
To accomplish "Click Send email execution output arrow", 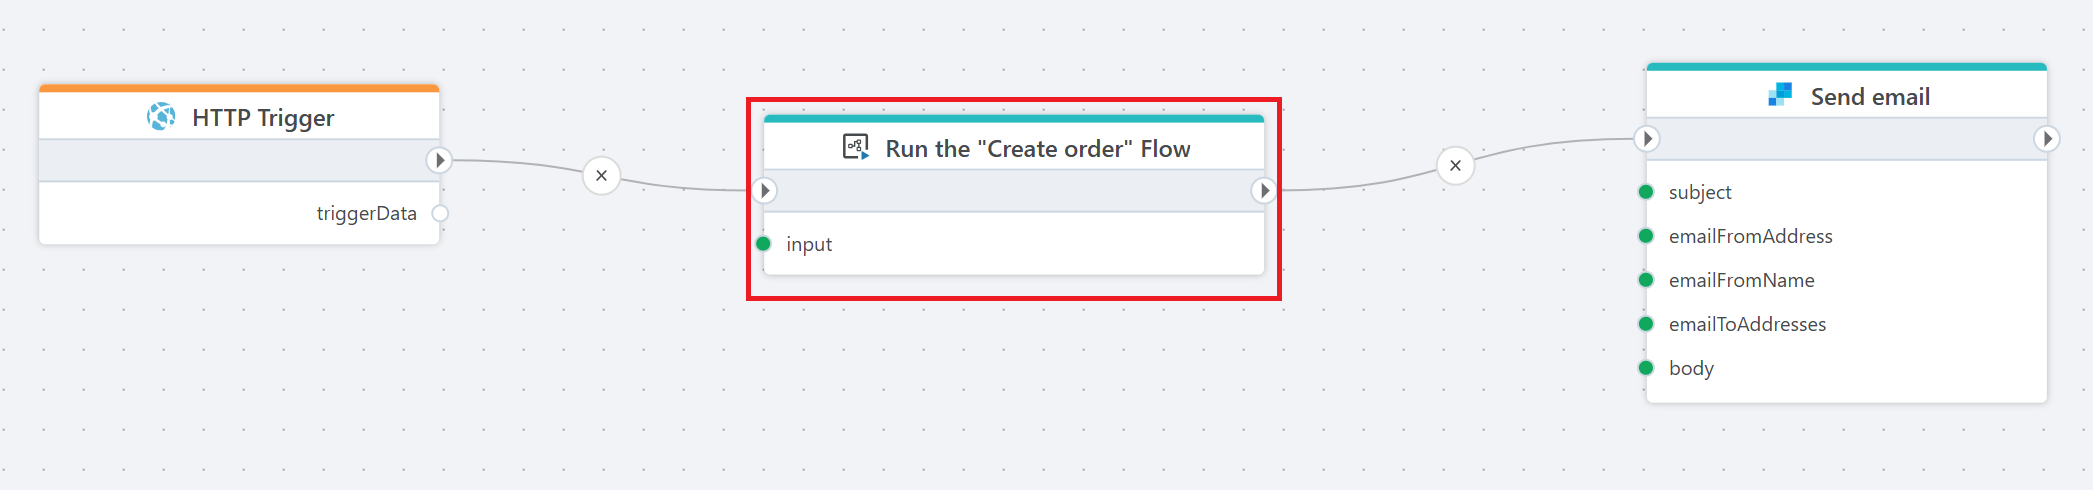I will pos(2046,138).
